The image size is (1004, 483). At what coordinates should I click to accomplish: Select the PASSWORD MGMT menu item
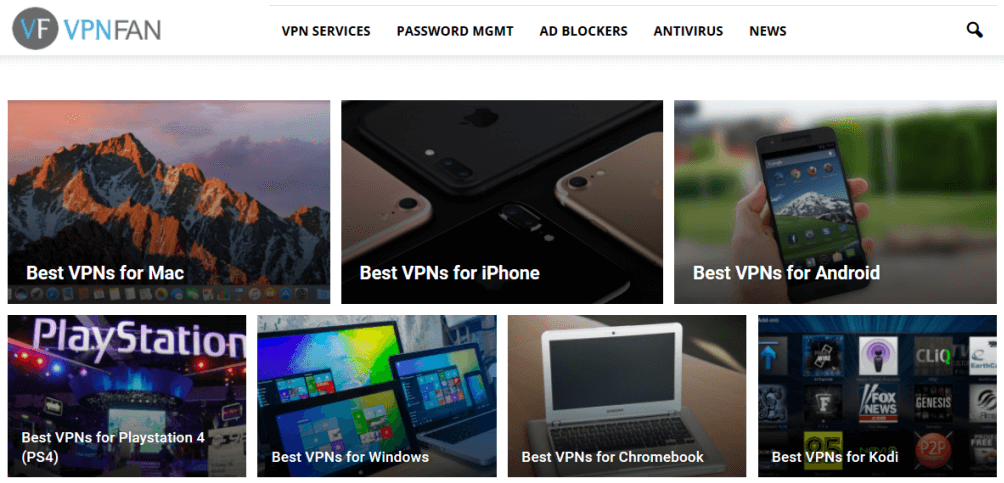455,31
